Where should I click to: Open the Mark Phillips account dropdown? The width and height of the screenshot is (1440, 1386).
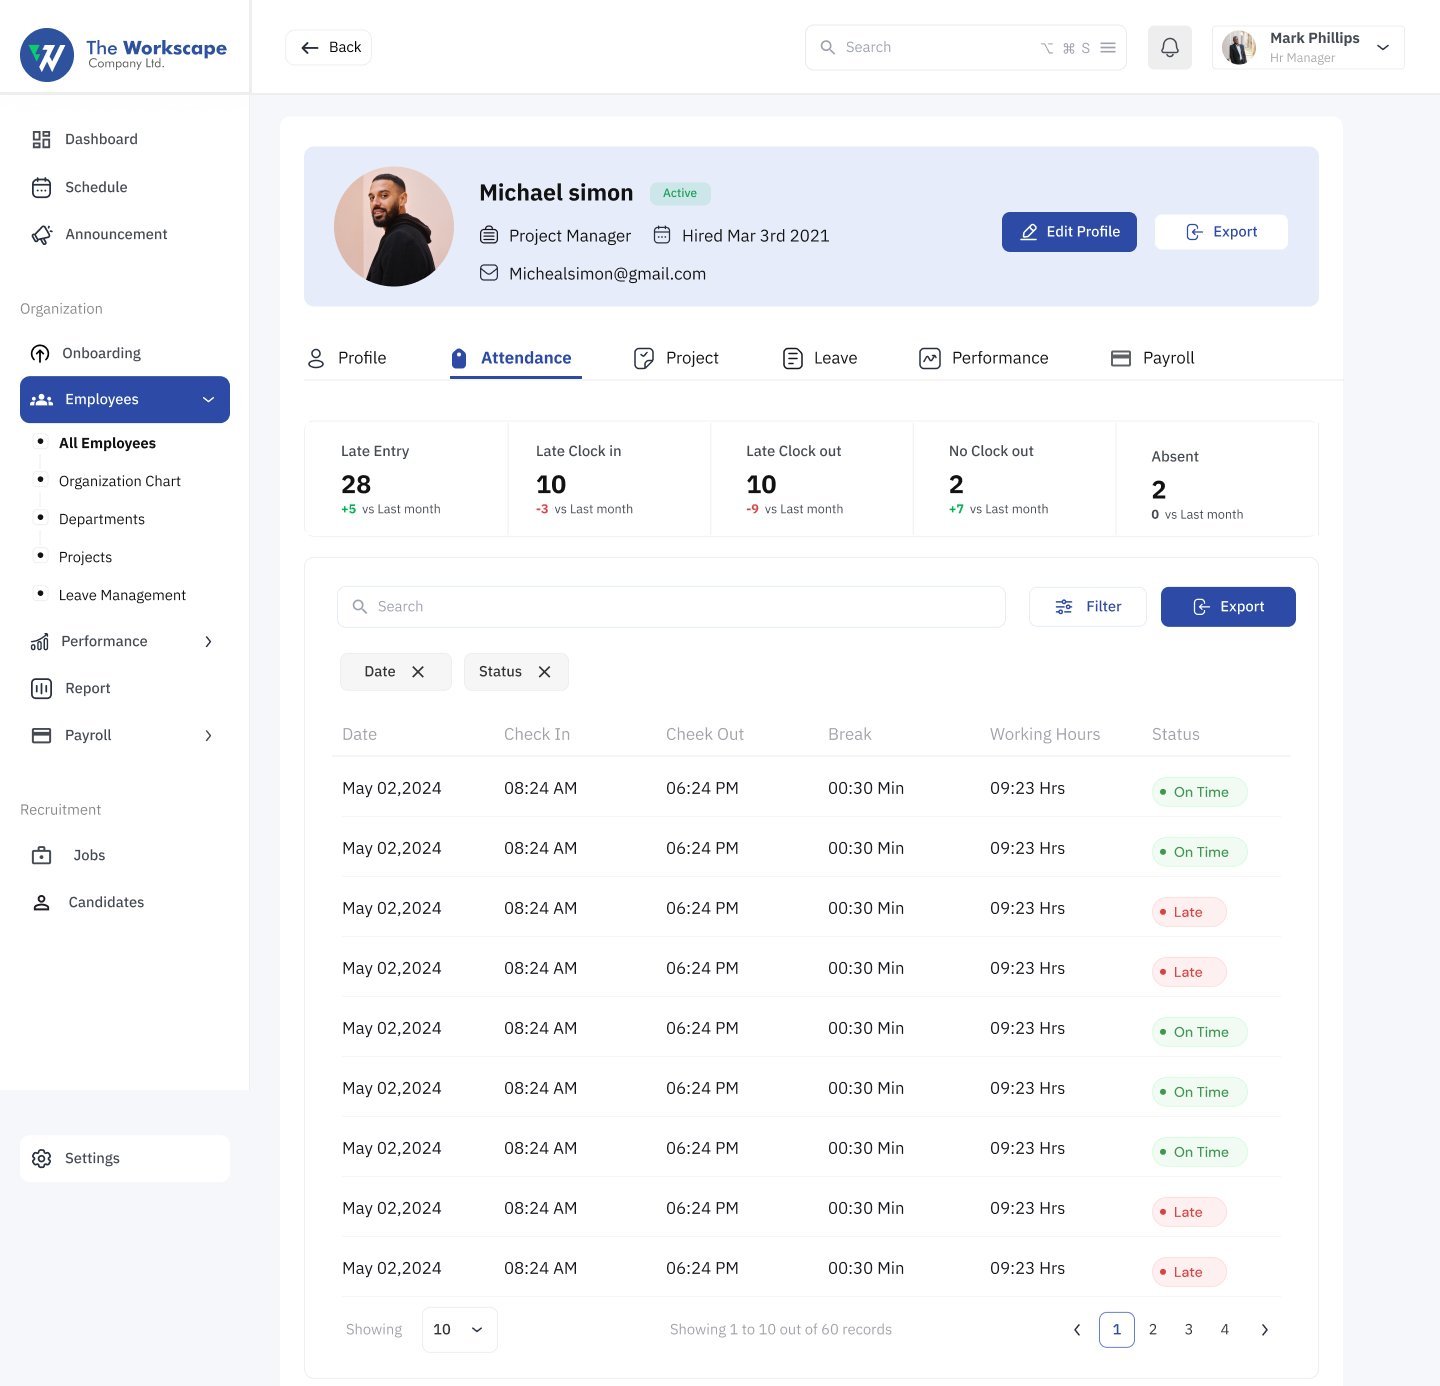point(1383,47)
